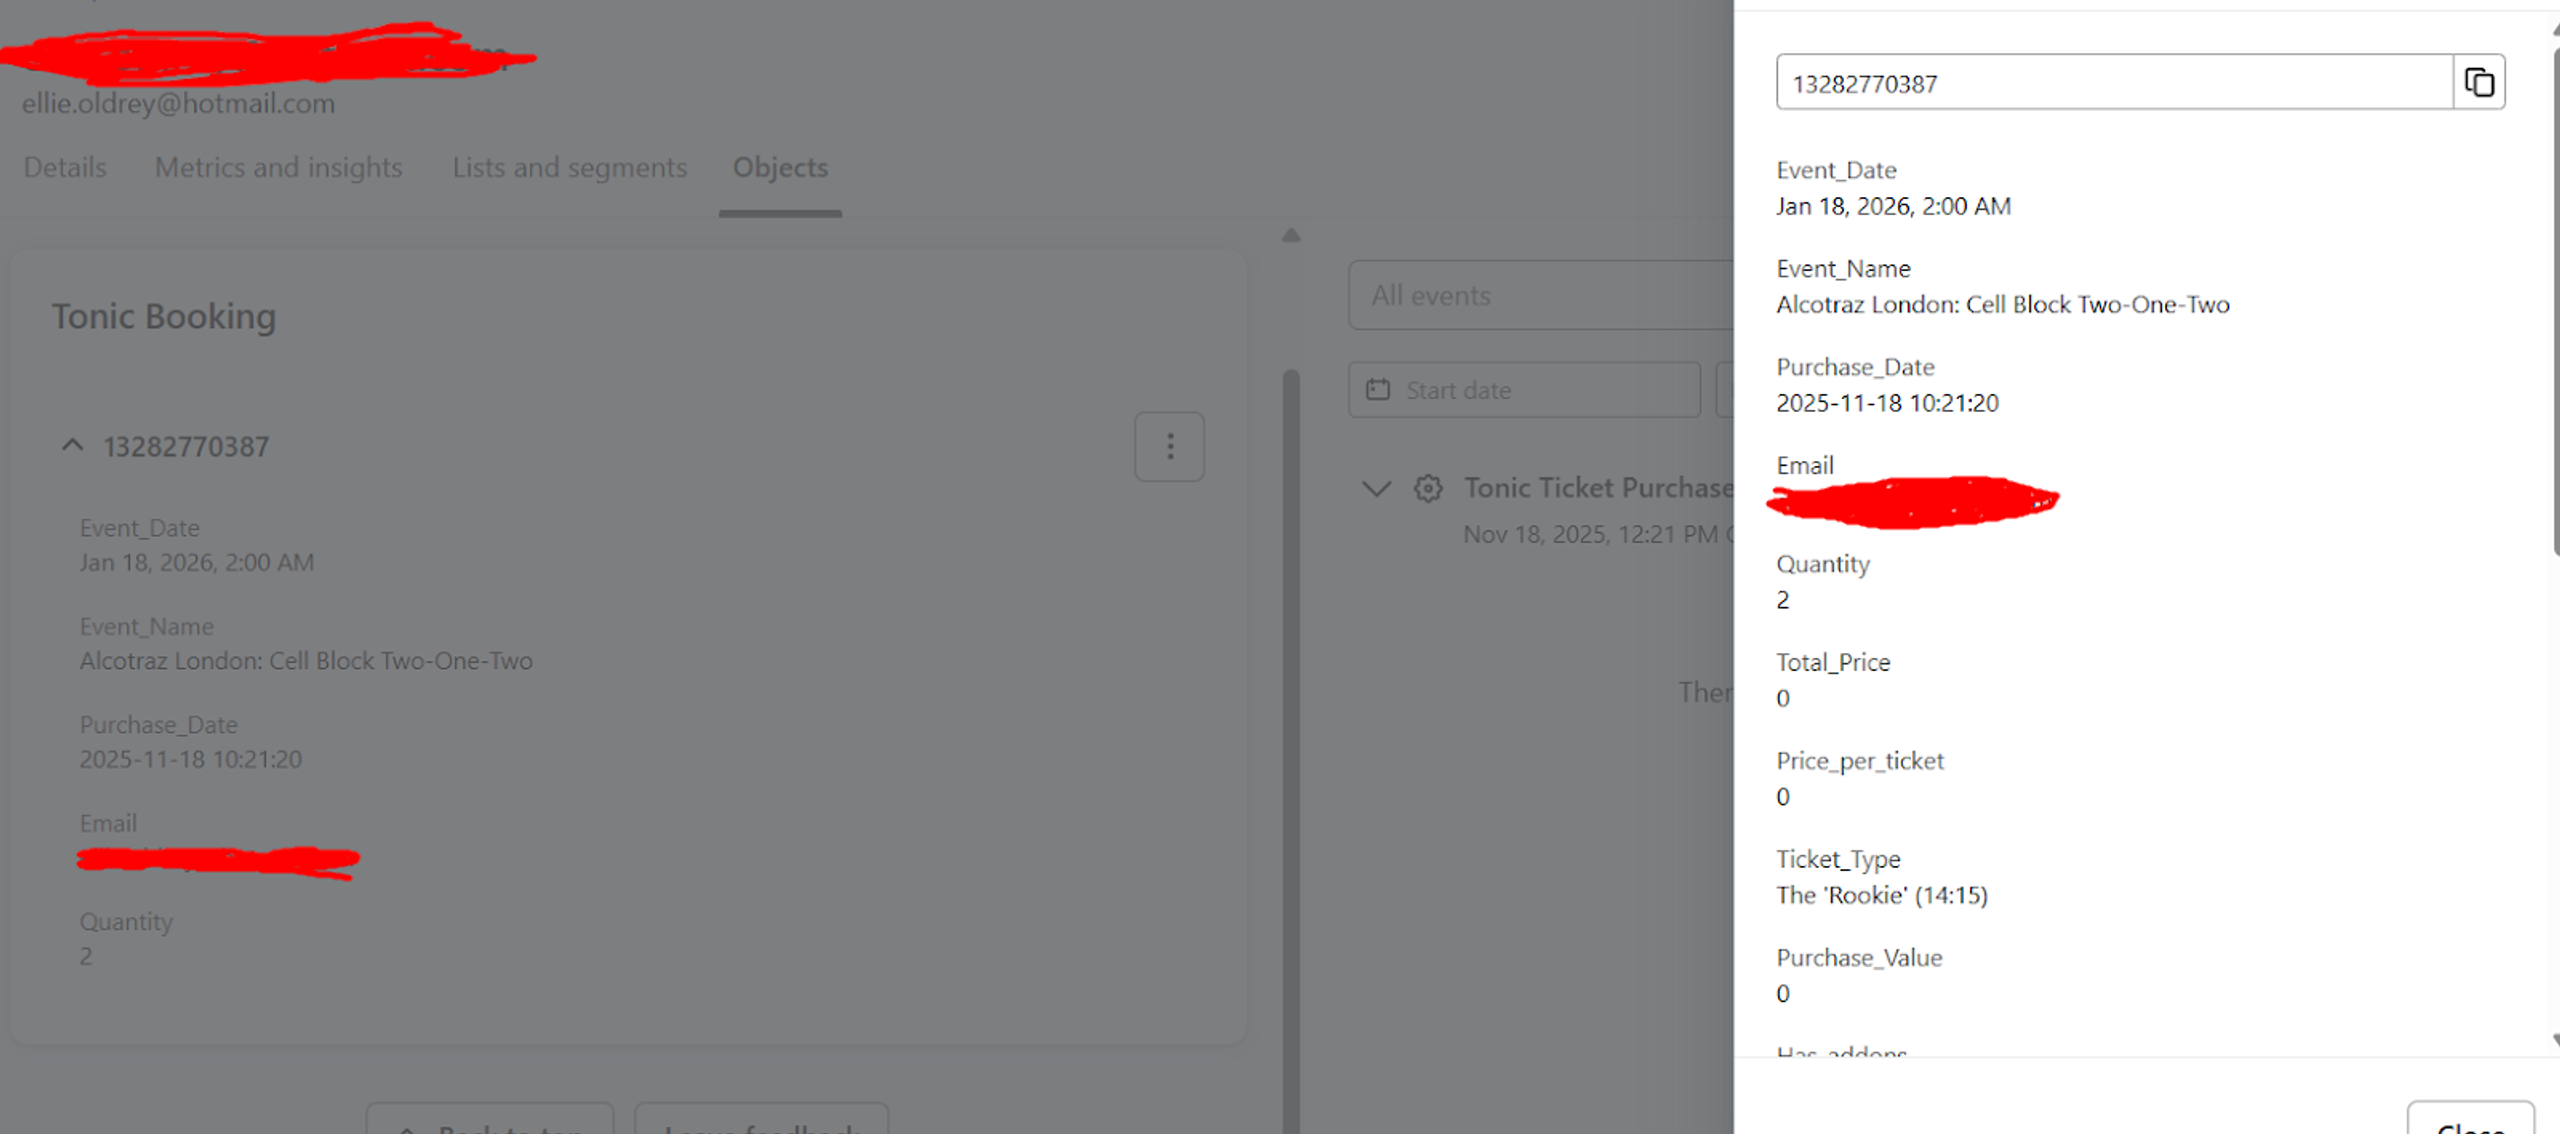Click the contact email ellie.oldrey@hotmail.com

(x=178, y=103)
